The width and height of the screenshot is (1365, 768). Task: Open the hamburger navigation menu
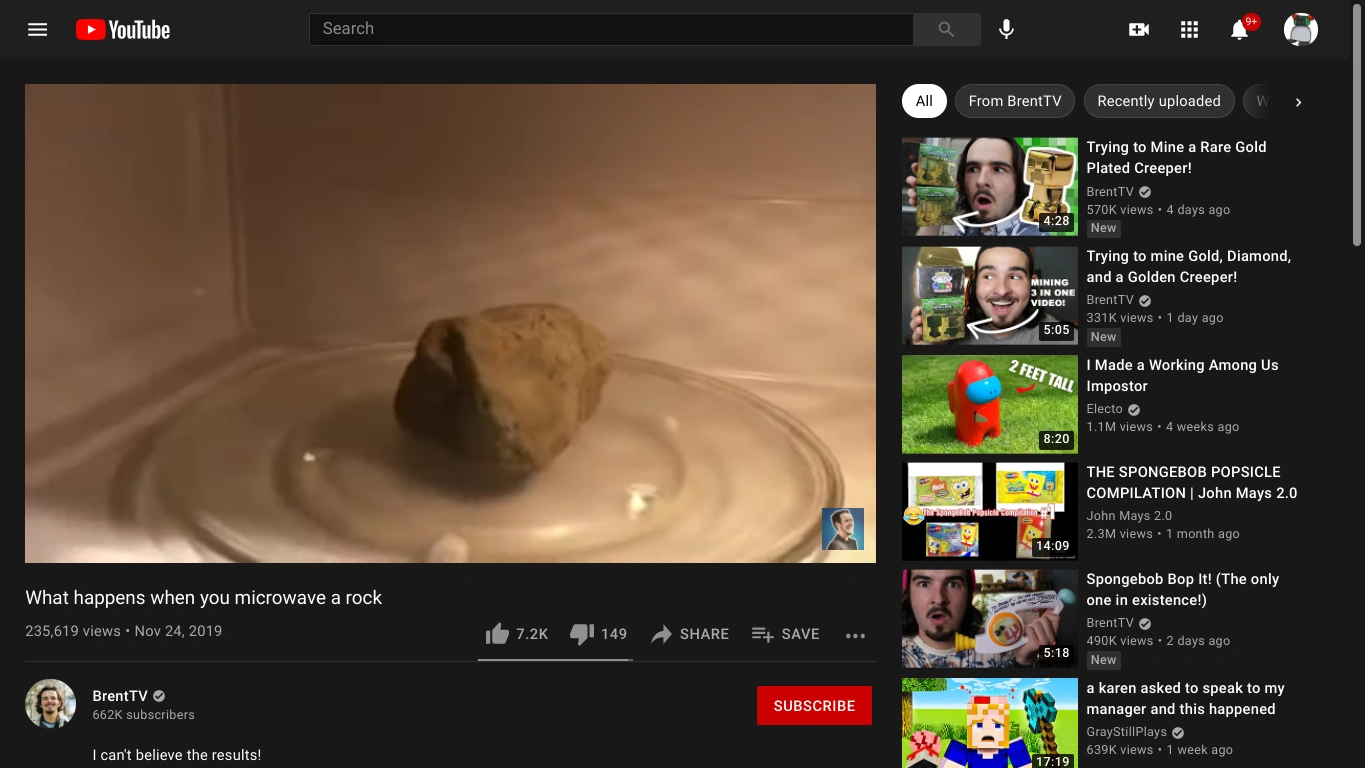click(37, 29)
